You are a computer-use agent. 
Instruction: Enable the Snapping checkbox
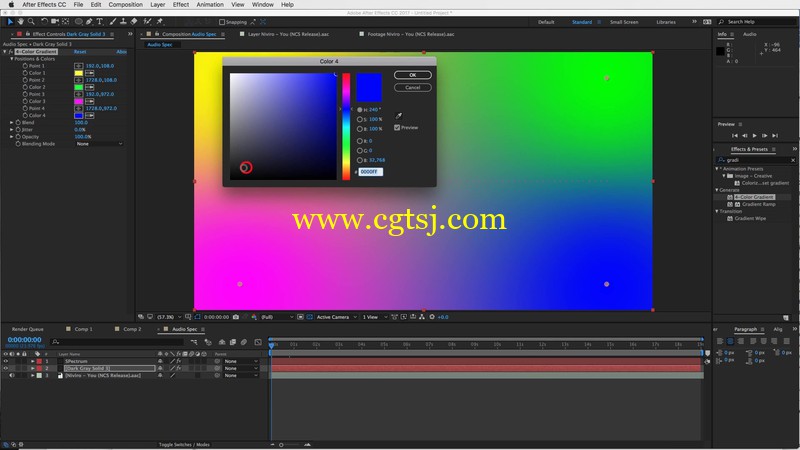(222, 22)
